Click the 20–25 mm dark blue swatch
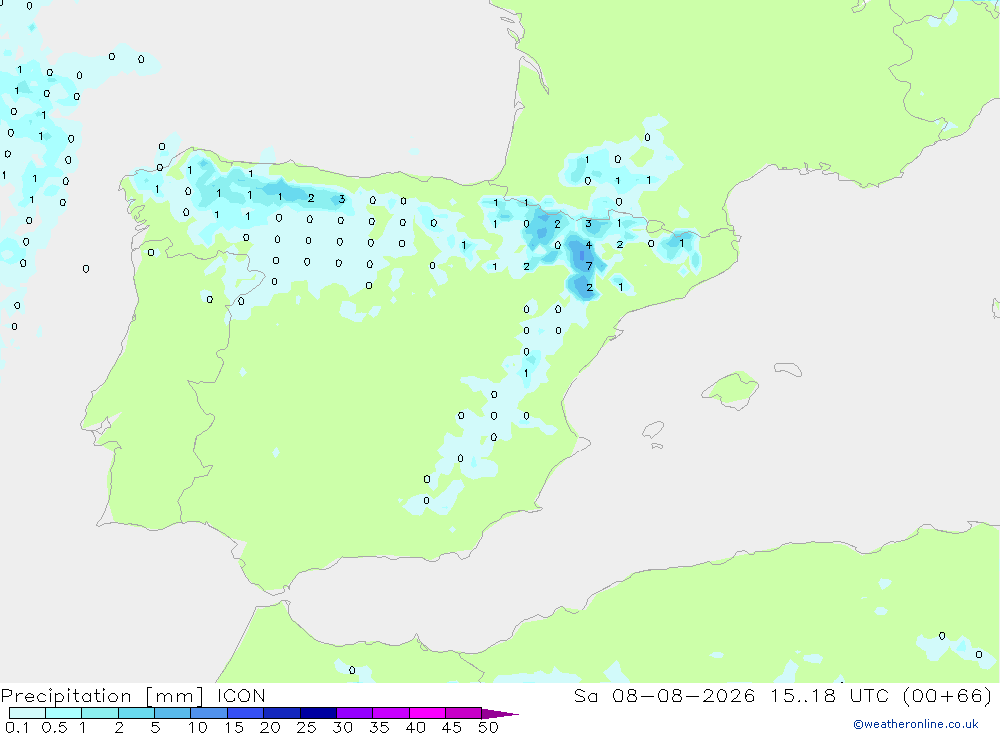1000x733 pixels. [x=282, y=713]
